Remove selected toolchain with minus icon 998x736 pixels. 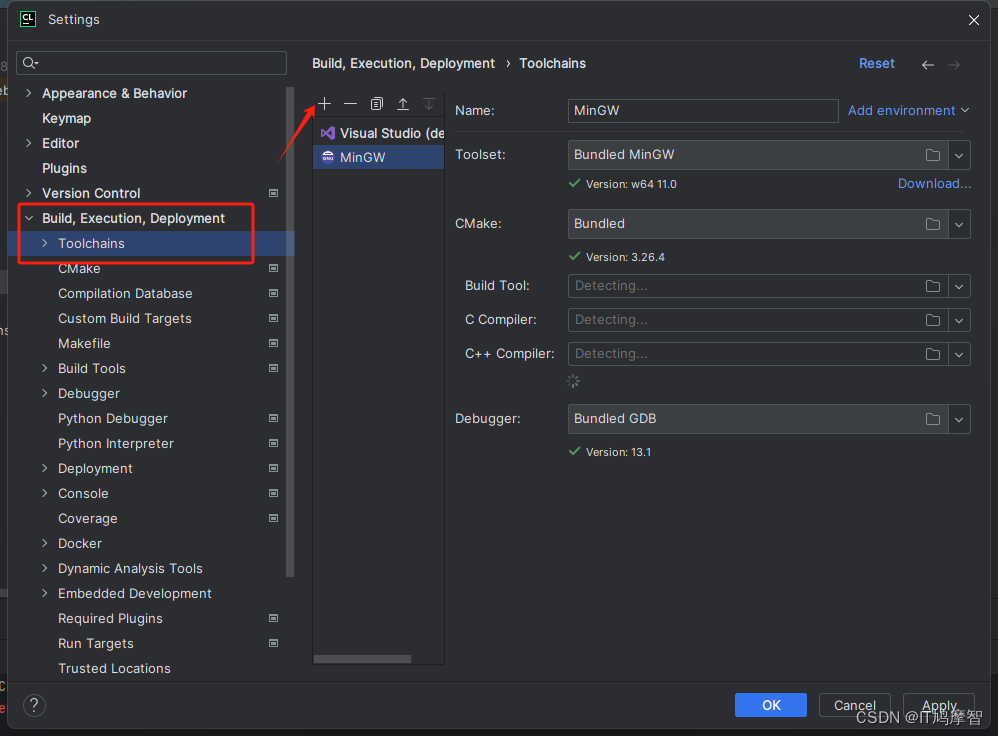(351, 104)
